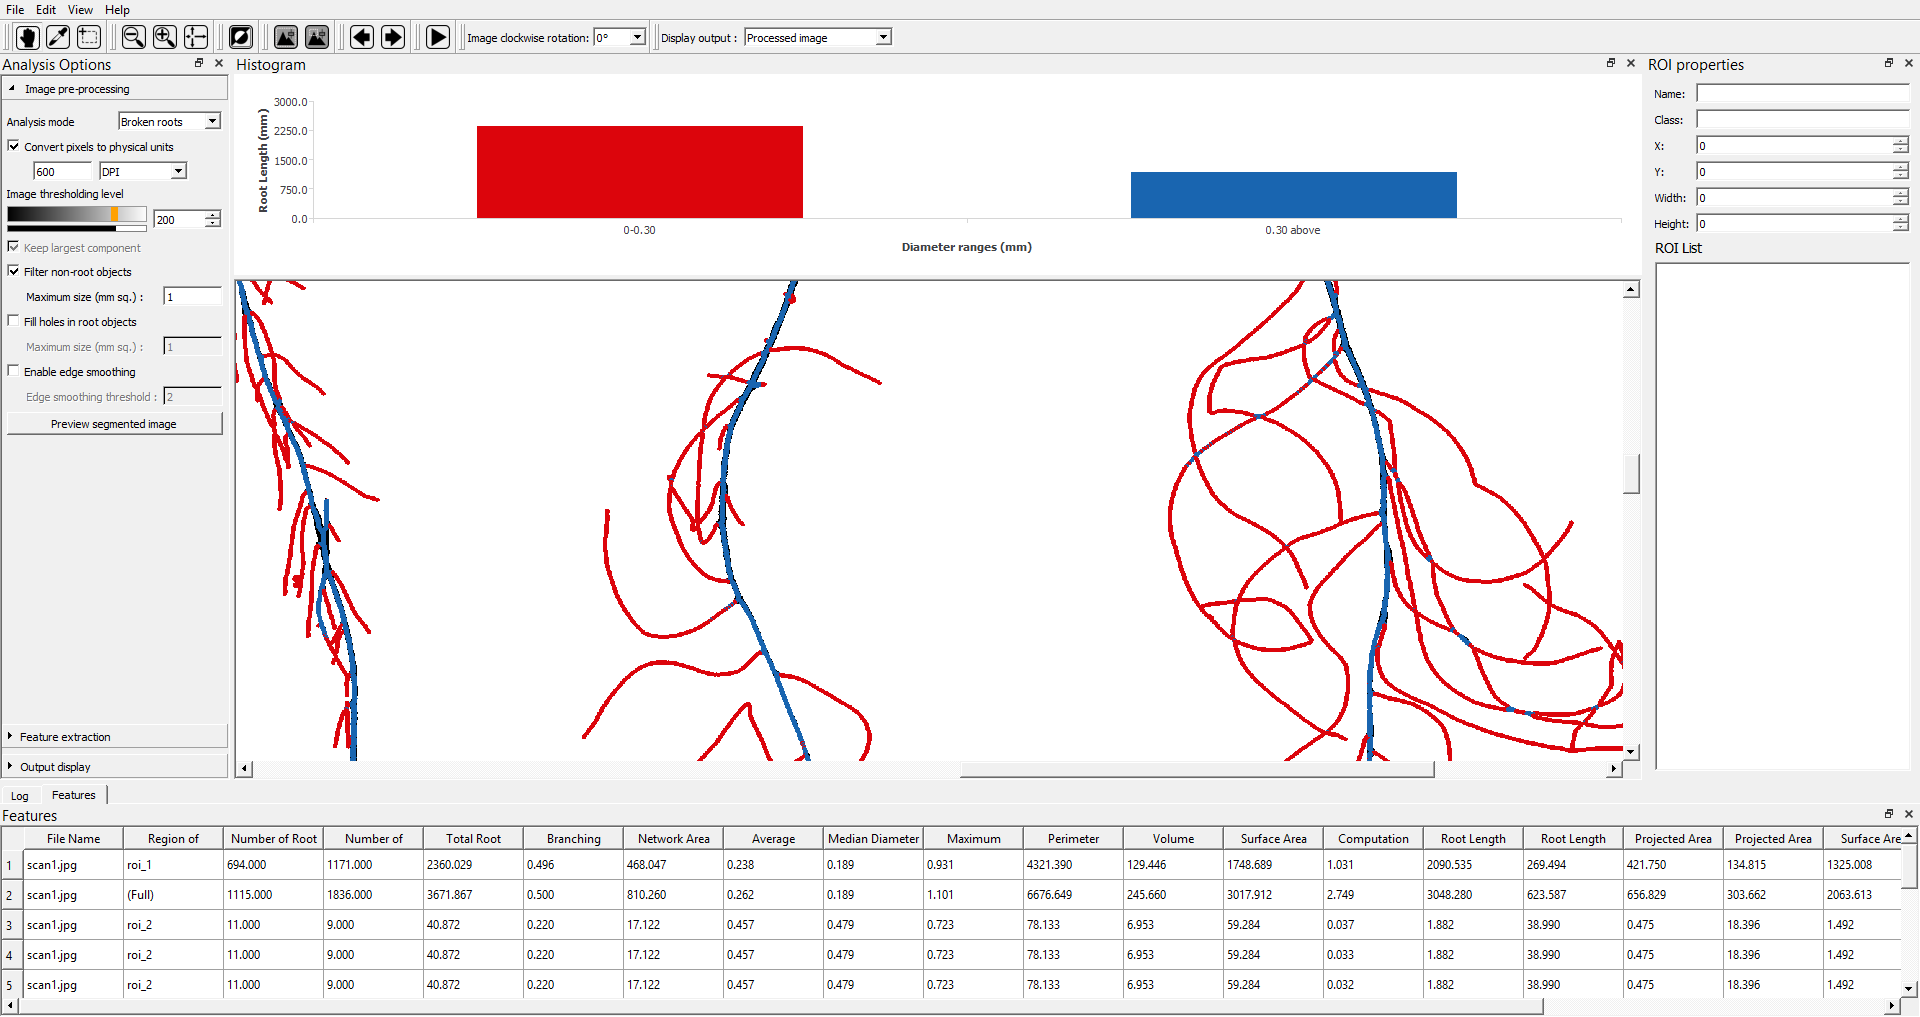This screenshot has width=1920, height=1017.
Task: Click the ROI Name input field
Action: tap(1802, 94)
